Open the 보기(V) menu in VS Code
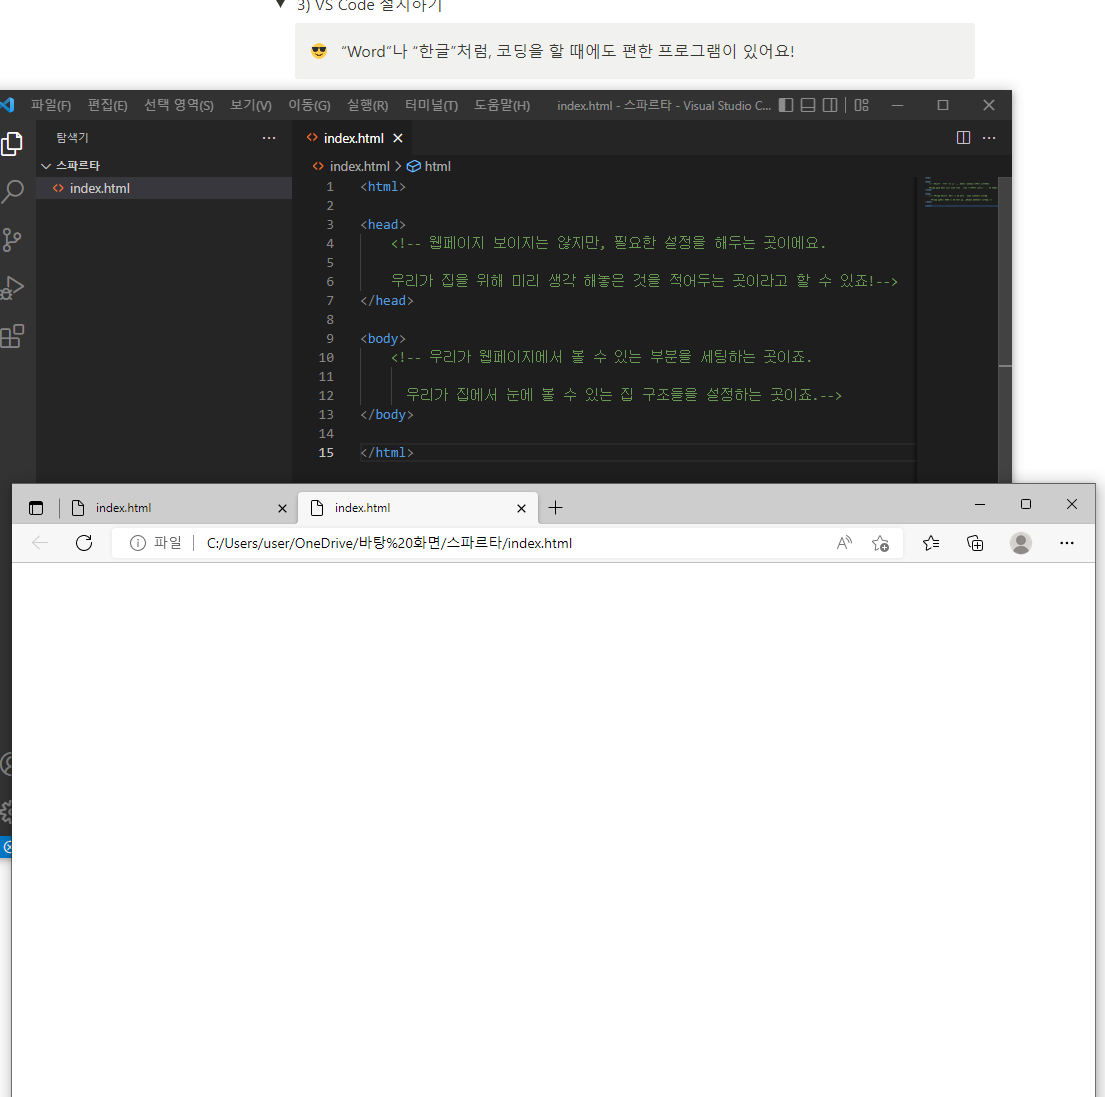1105x1097 pixels. tap(251, 105)
